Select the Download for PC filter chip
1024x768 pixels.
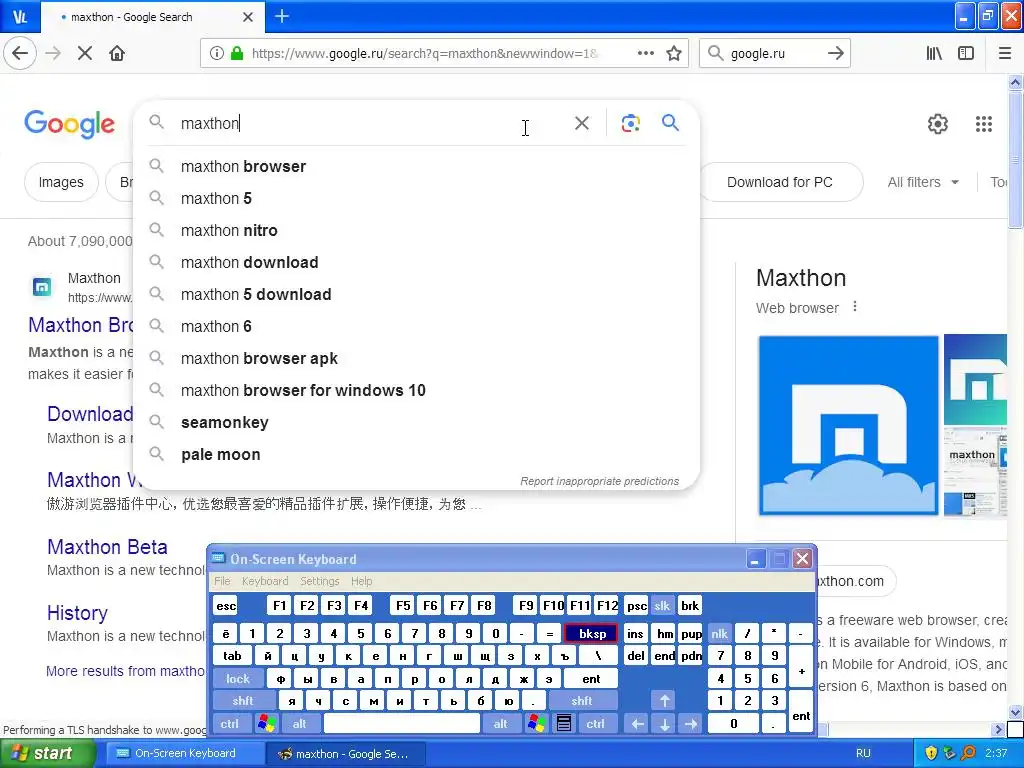tap(780, 182)
